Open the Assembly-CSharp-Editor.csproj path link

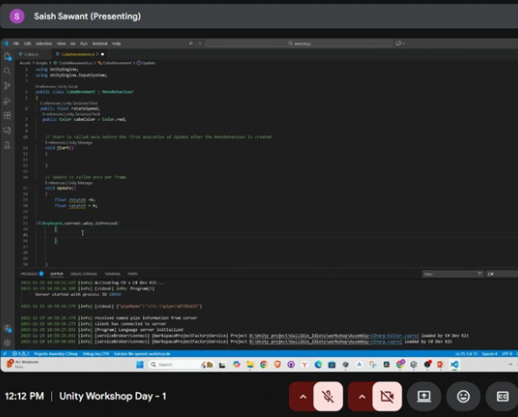[334, 336]
